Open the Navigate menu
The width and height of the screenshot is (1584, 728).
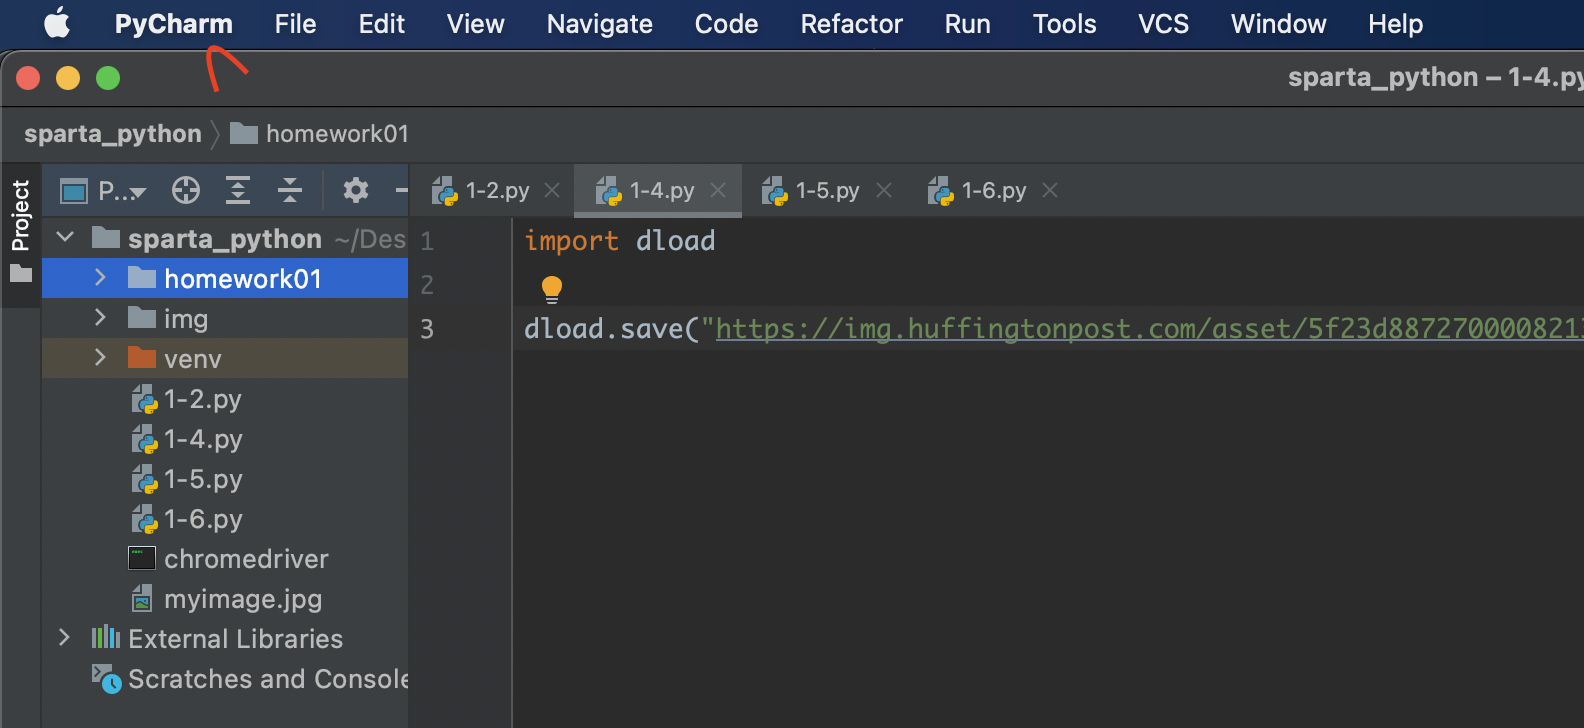tap(599, 23)
